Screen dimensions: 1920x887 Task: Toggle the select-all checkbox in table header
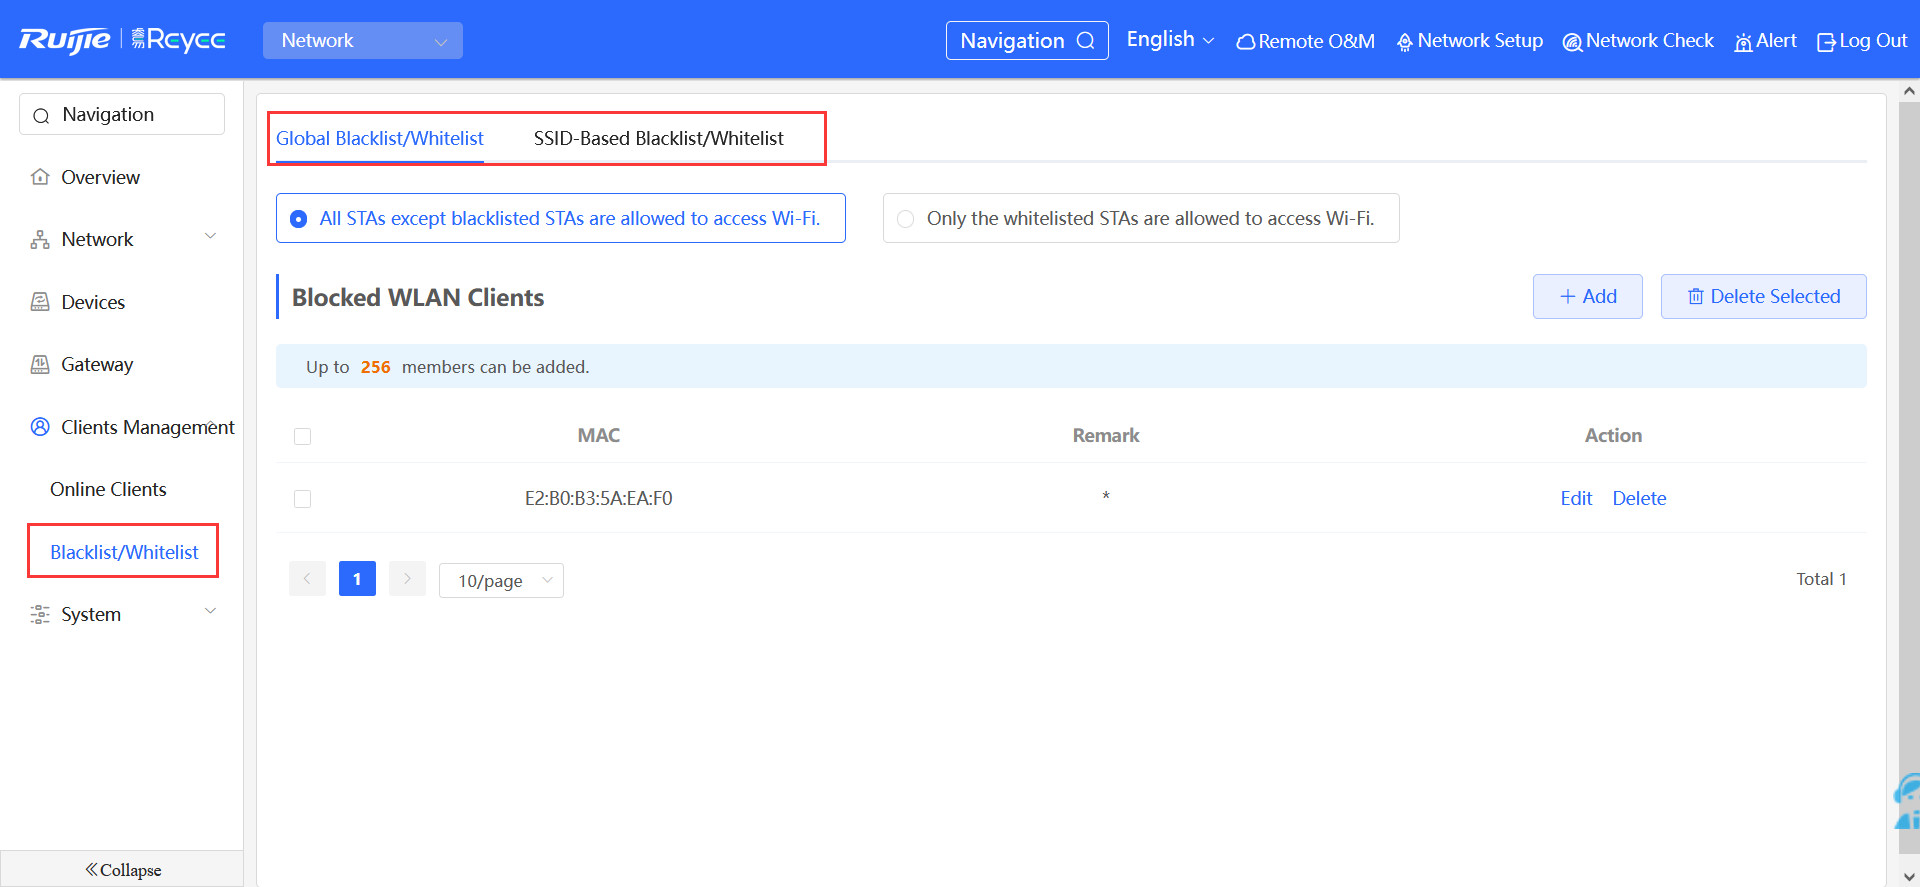point(303,436)
